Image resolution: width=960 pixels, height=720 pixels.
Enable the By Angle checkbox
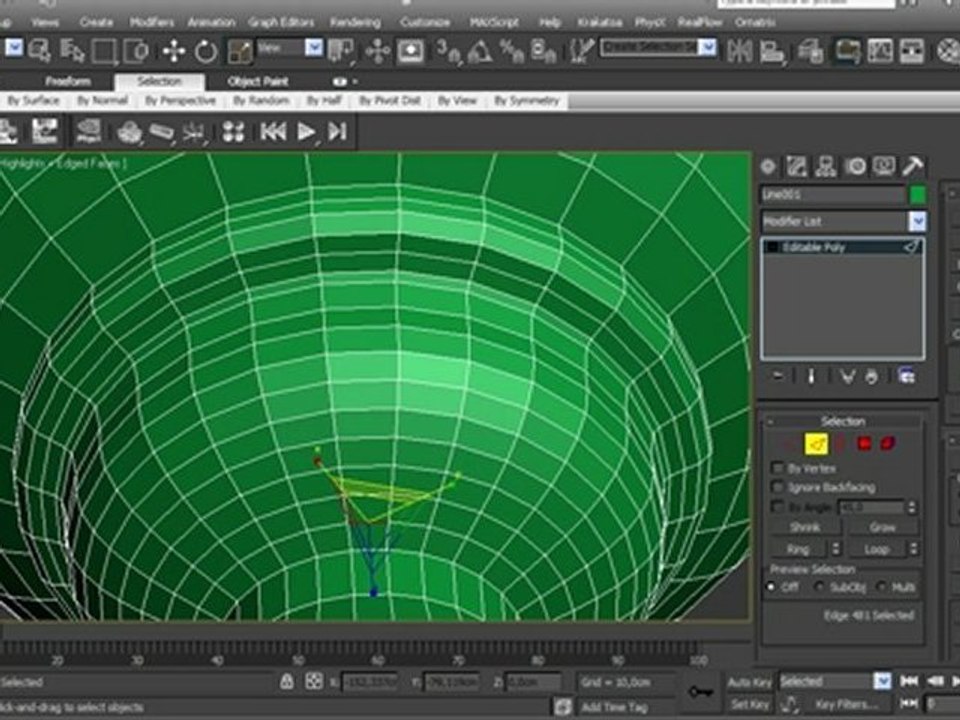click(778, 507)
